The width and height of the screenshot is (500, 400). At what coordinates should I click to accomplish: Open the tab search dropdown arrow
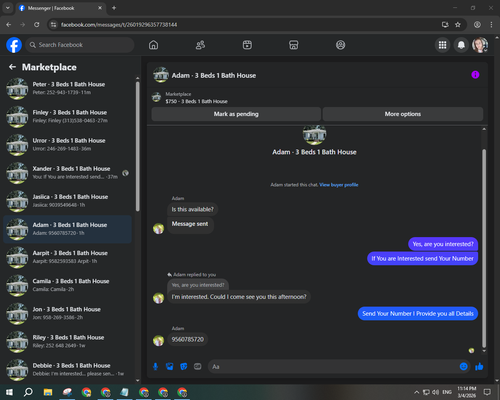coord(8,8)
